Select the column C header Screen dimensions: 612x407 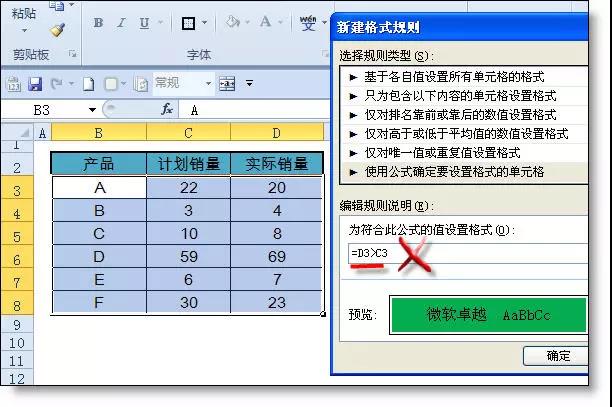188,132
